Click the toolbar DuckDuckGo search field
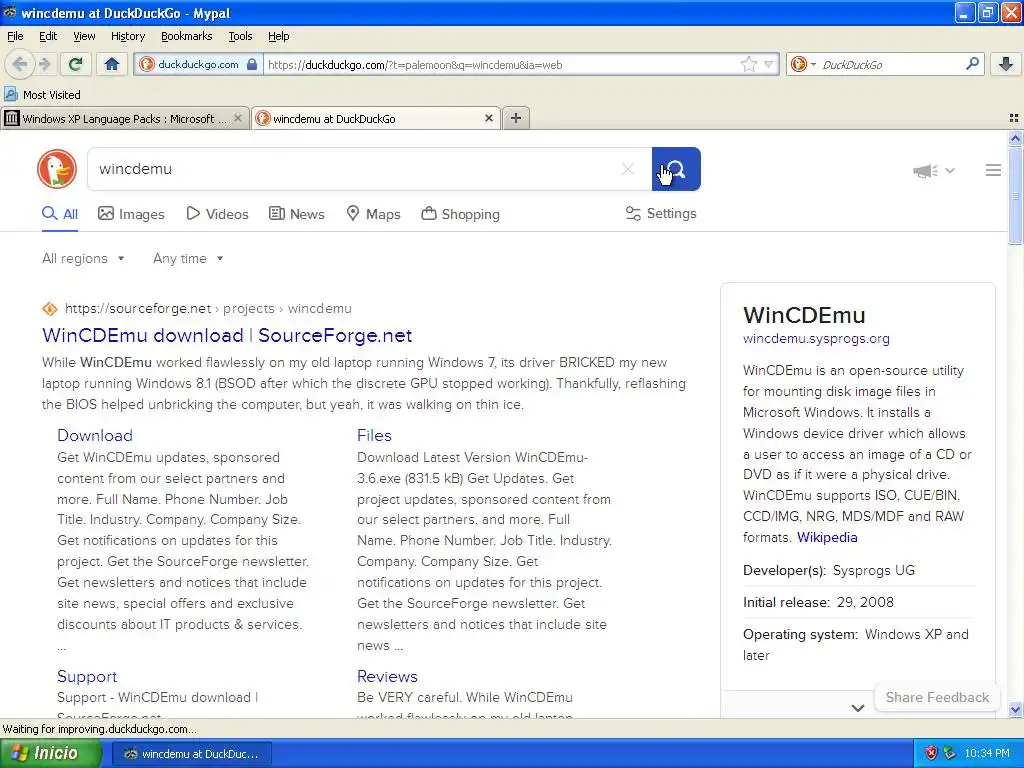 (x=889, y=64)
